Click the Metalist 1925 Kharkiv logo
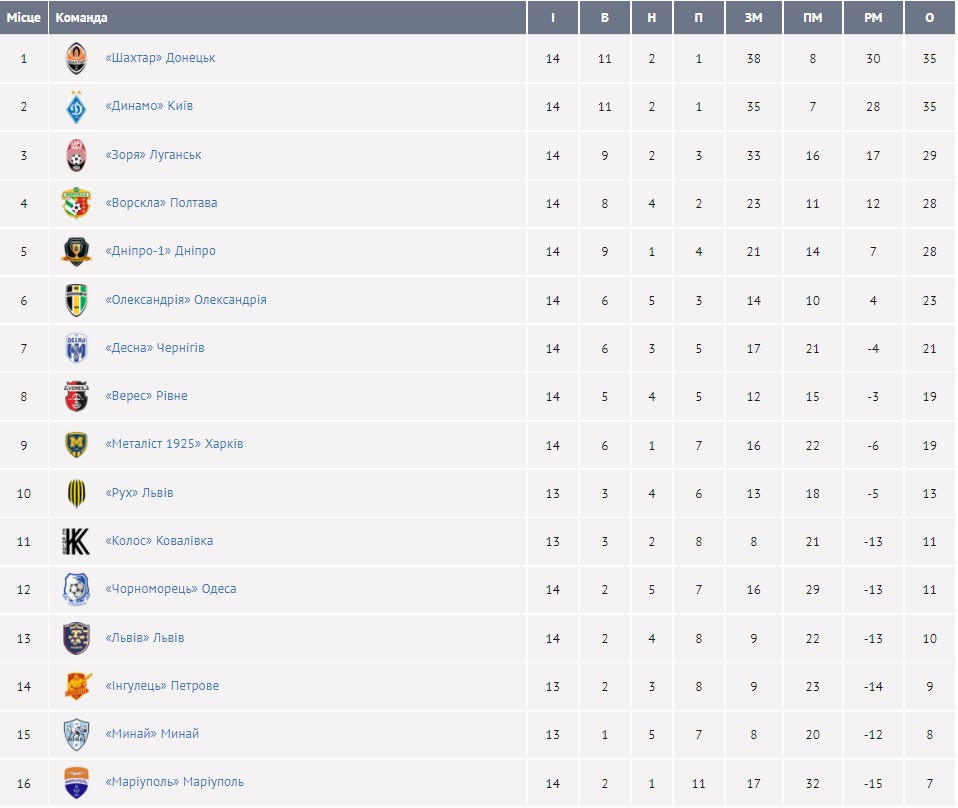This screenshot has width=958, height=808. tap(76, 444)
